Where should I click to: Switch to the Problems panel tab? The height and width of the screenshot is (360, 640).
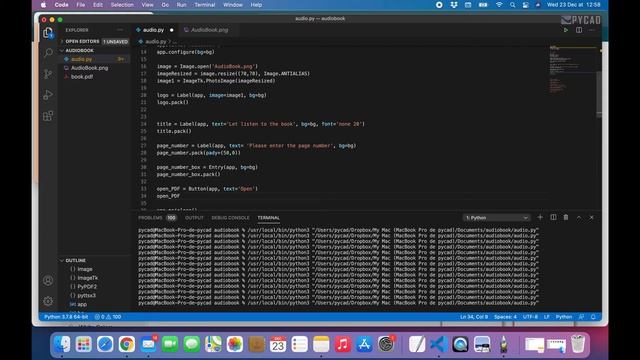pos(150,218)
